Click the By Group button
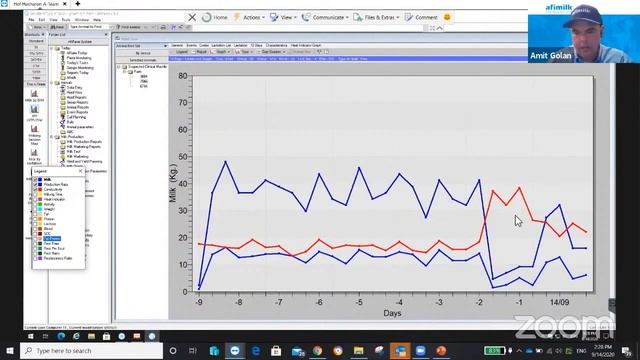The width and height of the screenshot is (640, 360). [143, 53]
